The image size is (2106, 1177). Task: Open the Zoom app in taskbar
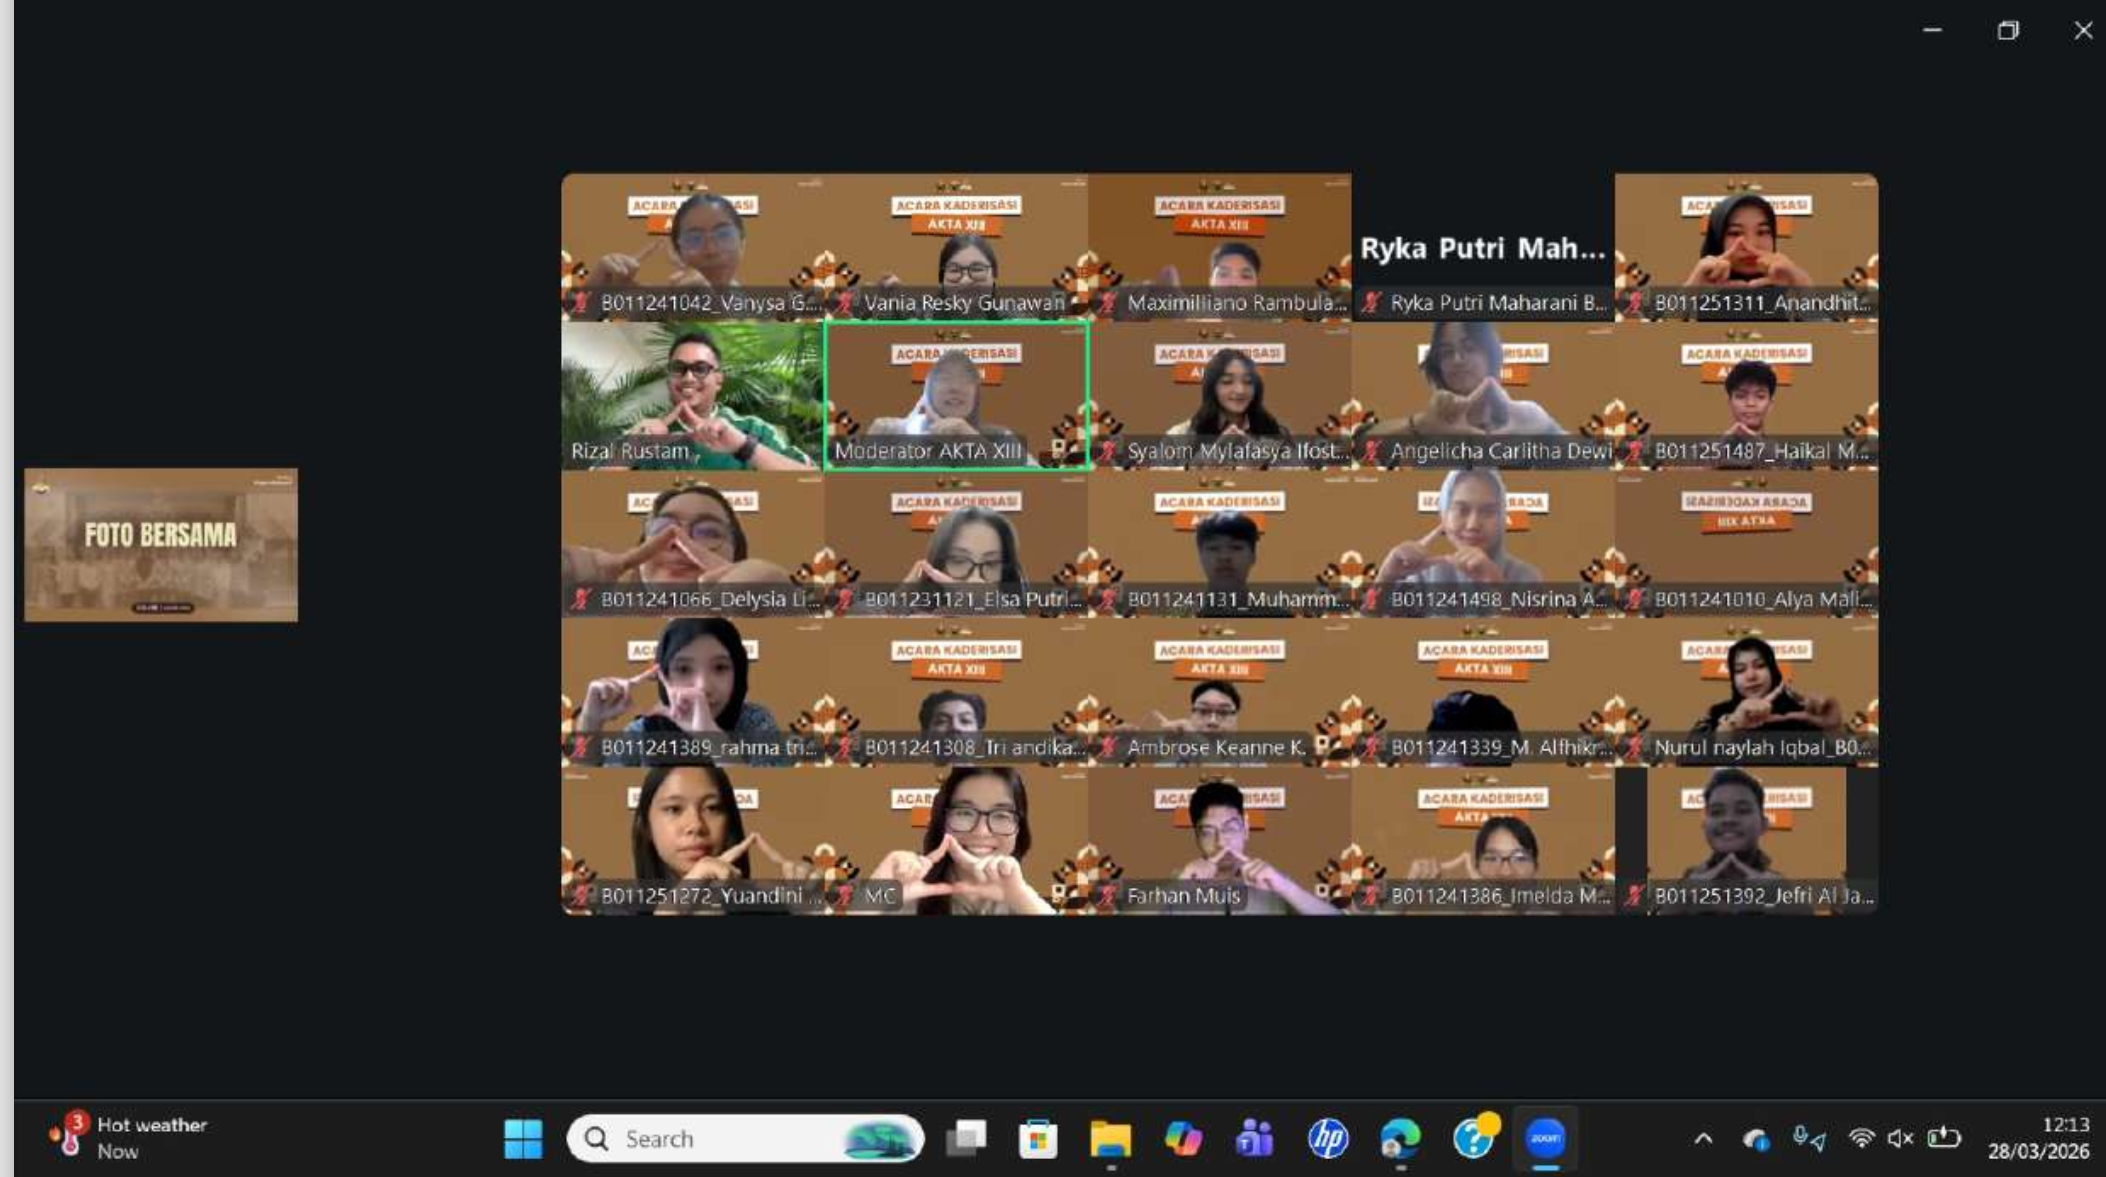click(x=1545, y=1138)
